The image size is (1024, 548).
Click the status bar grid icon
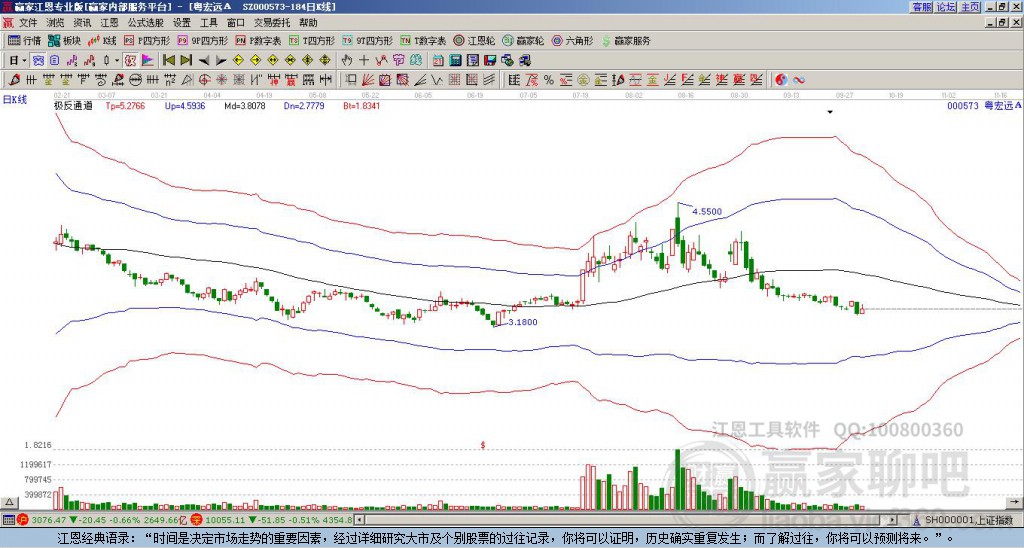click(8, 520)
